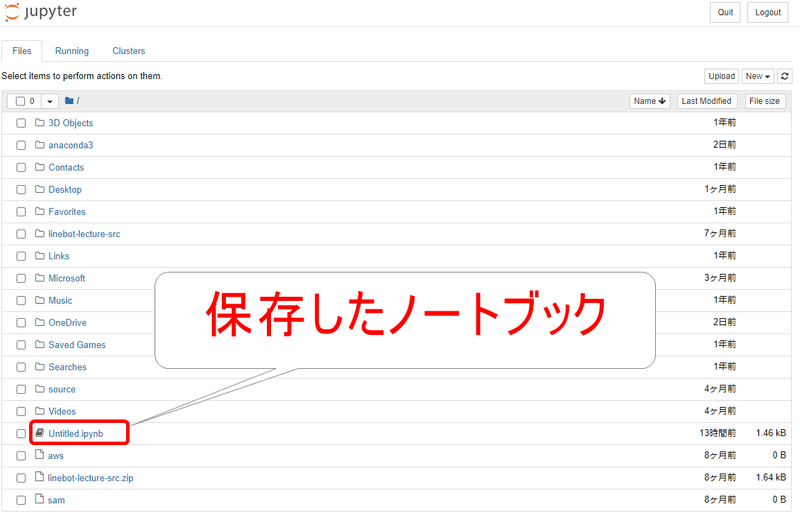Screen dimensions: 800x520
Task: Sort files by Name
Action: pos(649,101)
